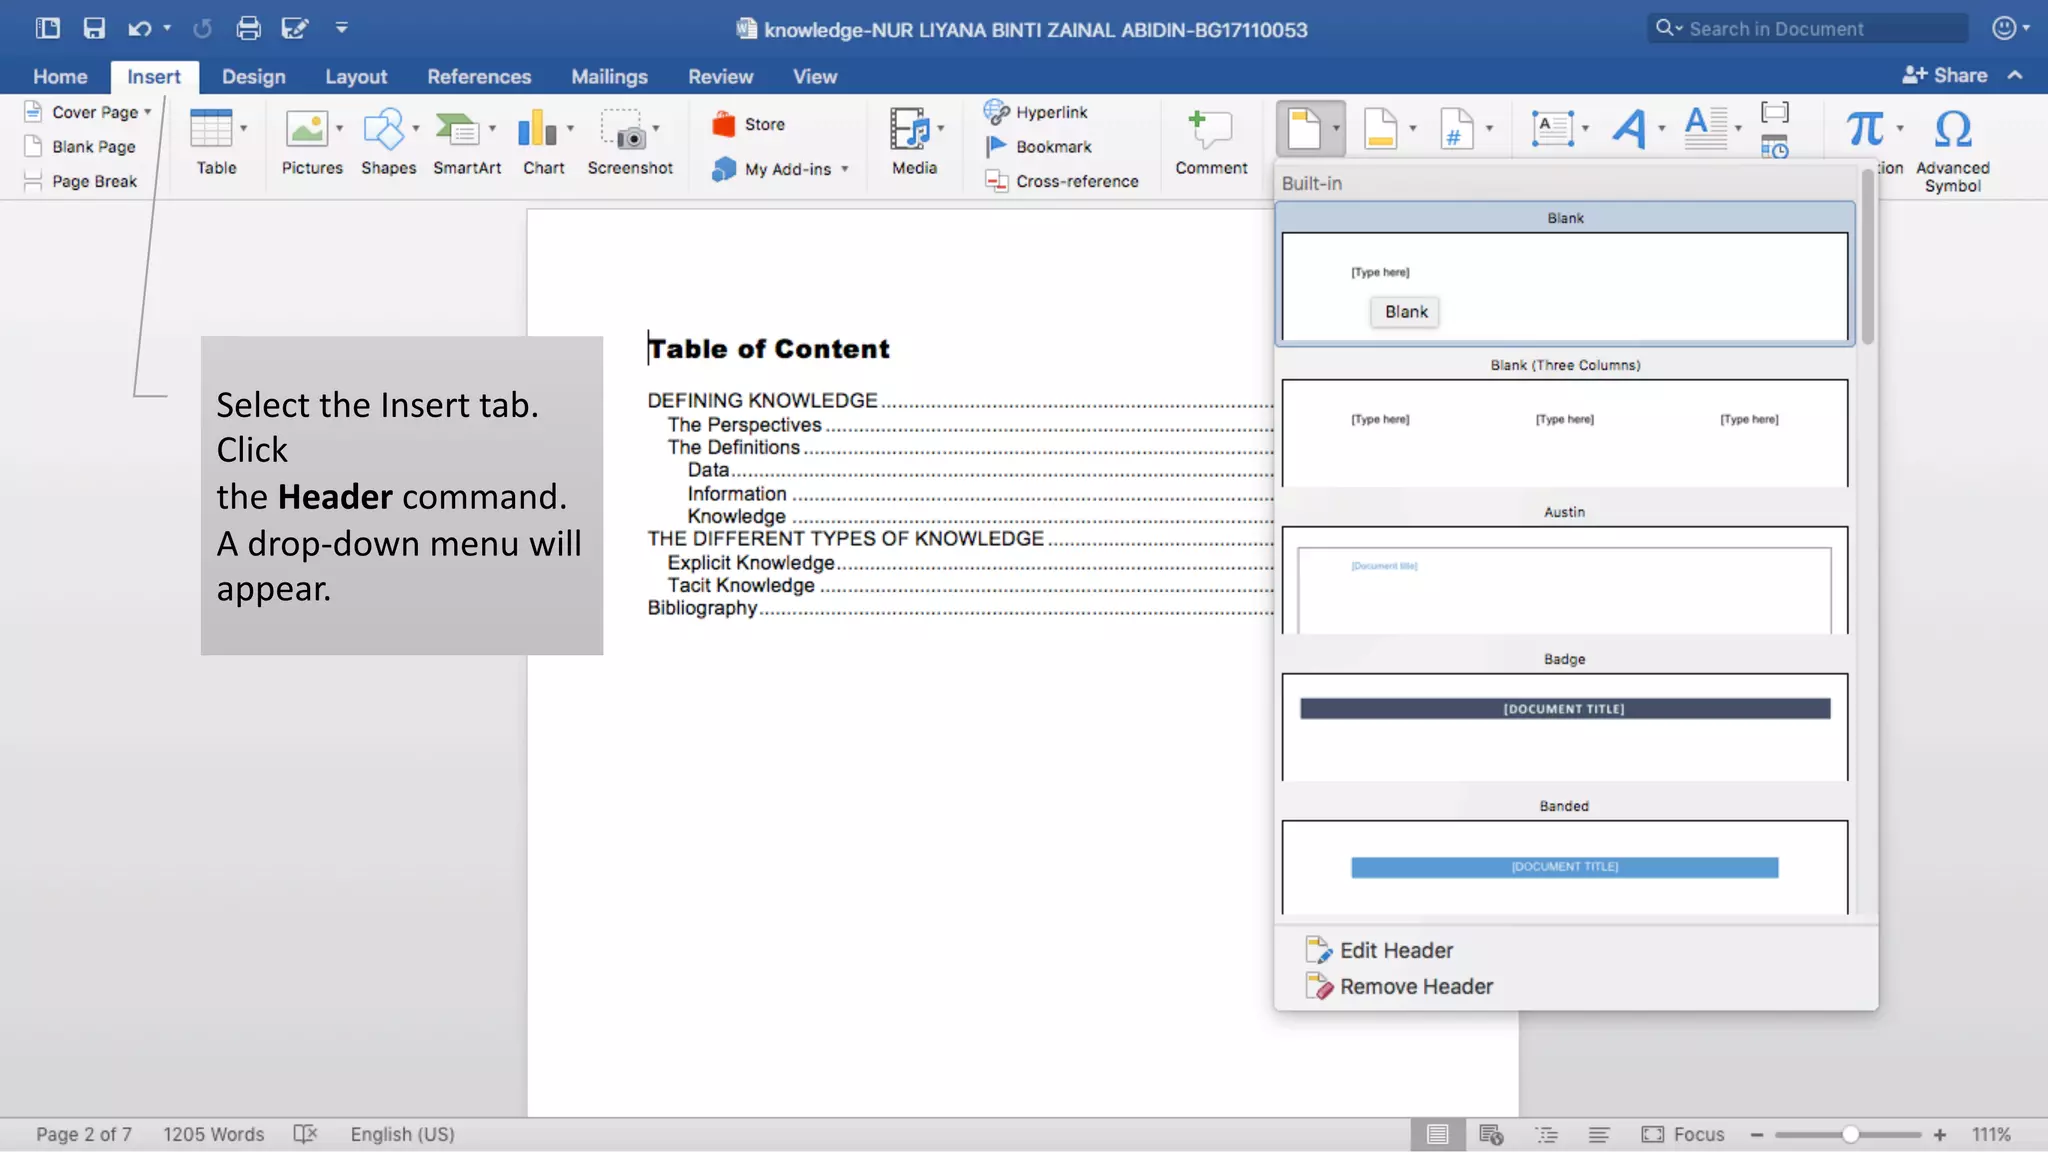Click Edit Header in dropdown menu
Image resolution: width=2048 pixels, height=1152 pixels.
point(1395,950)
